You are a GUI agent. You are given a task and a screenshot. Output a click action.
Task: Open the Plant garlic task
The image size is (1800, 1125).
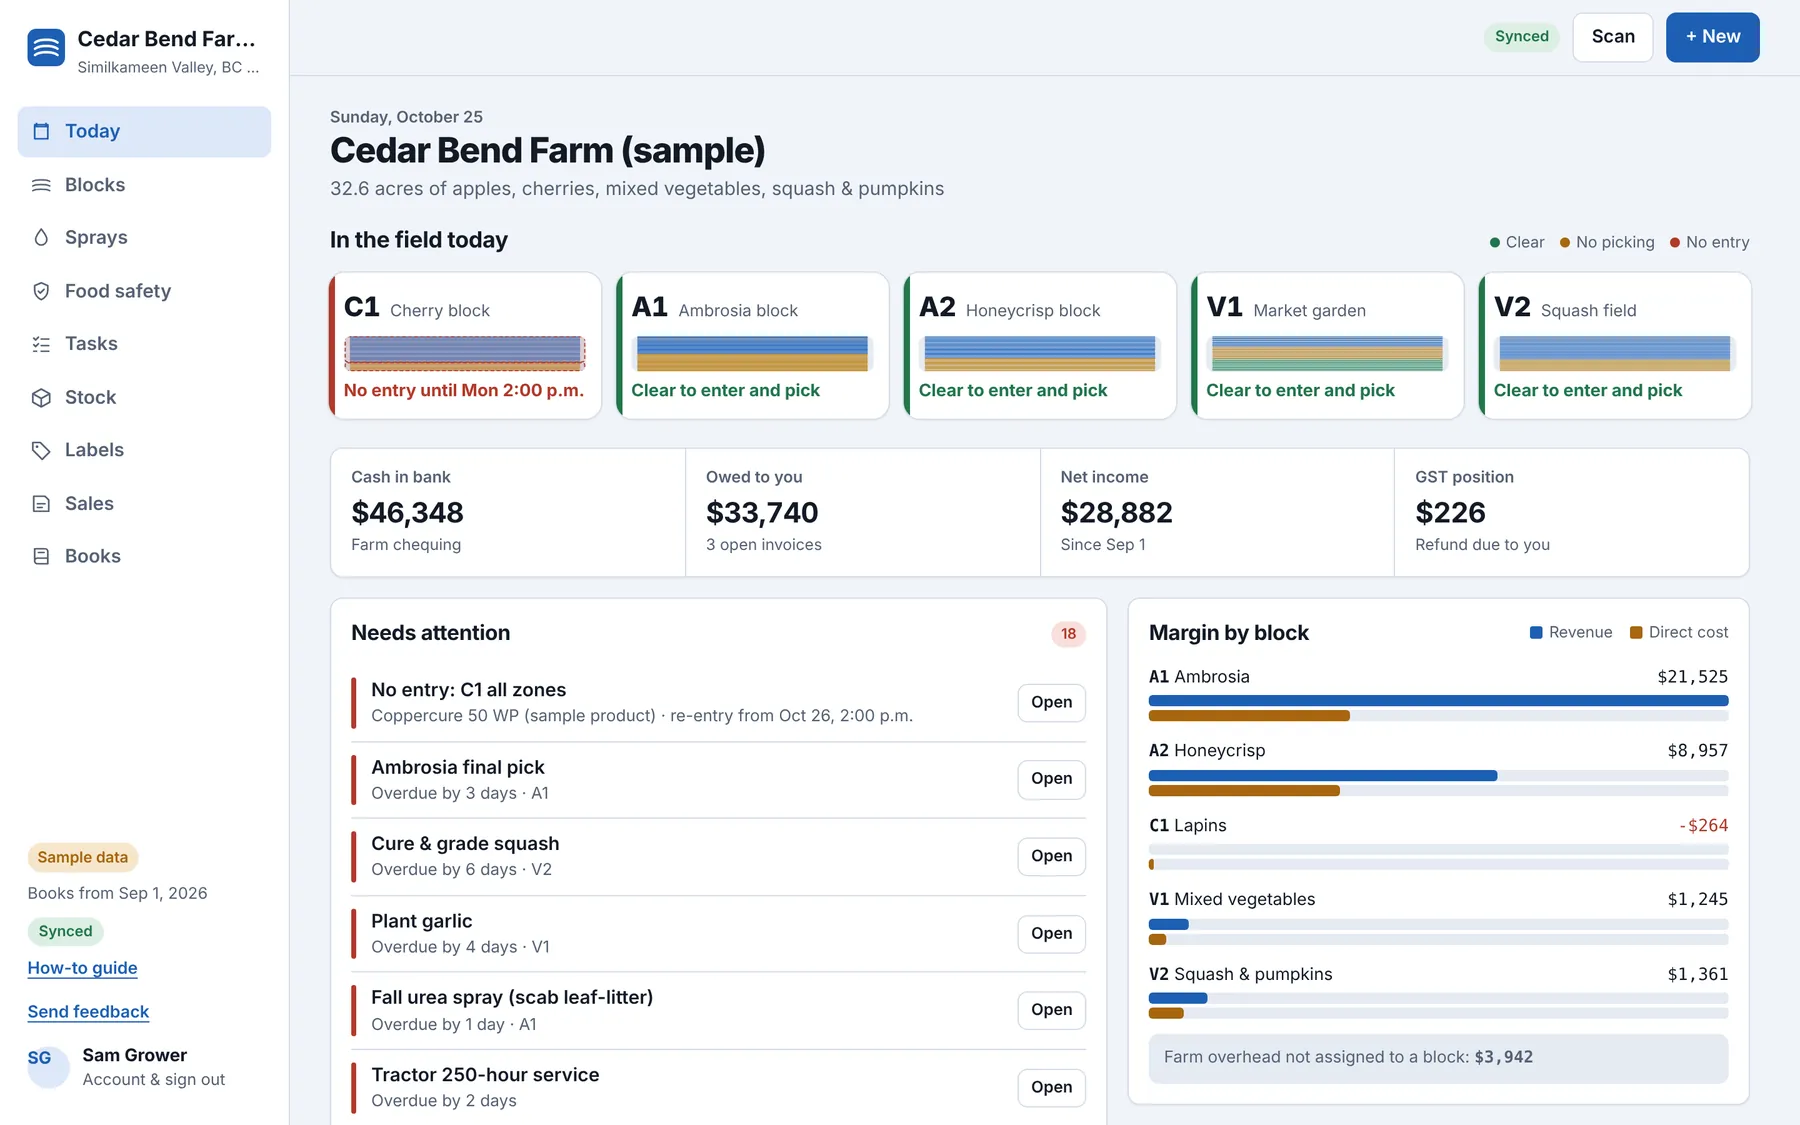(x=1052, y=933)
